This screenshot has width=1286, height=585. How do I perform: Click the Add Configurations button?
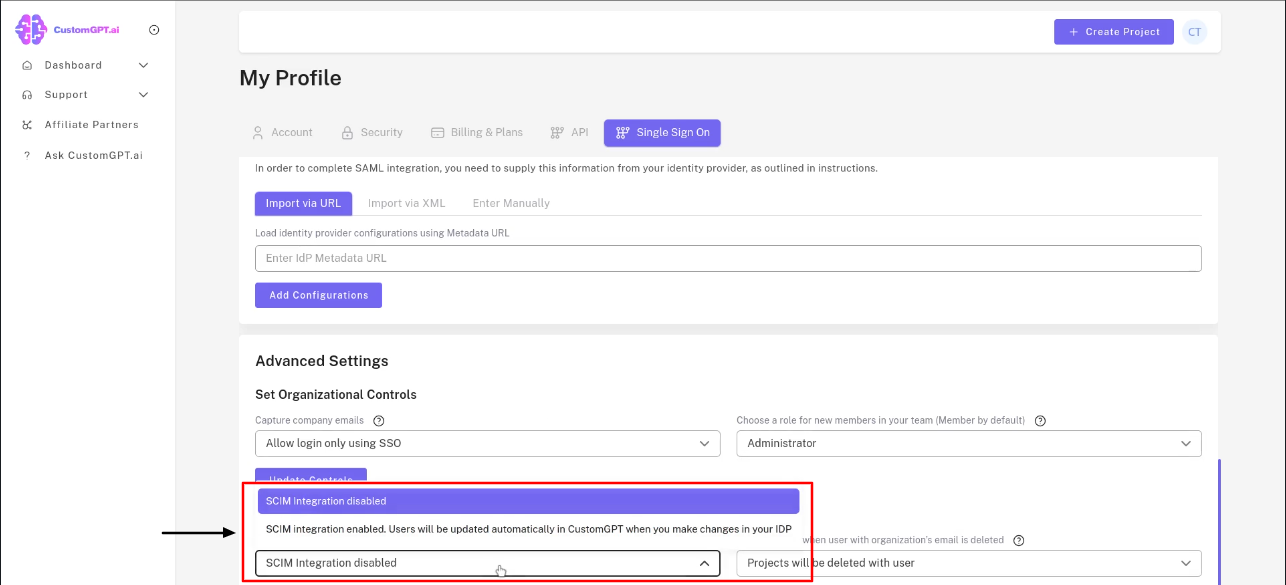(318, 295)
